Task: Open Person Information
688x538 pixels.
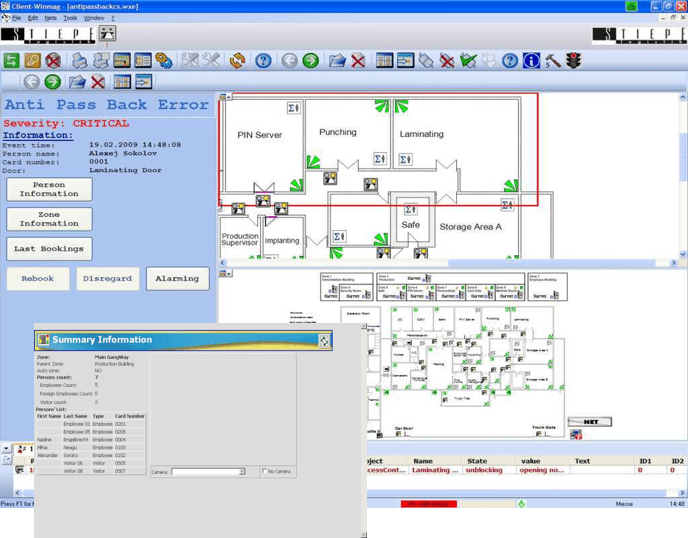Action: pos(49,190)
